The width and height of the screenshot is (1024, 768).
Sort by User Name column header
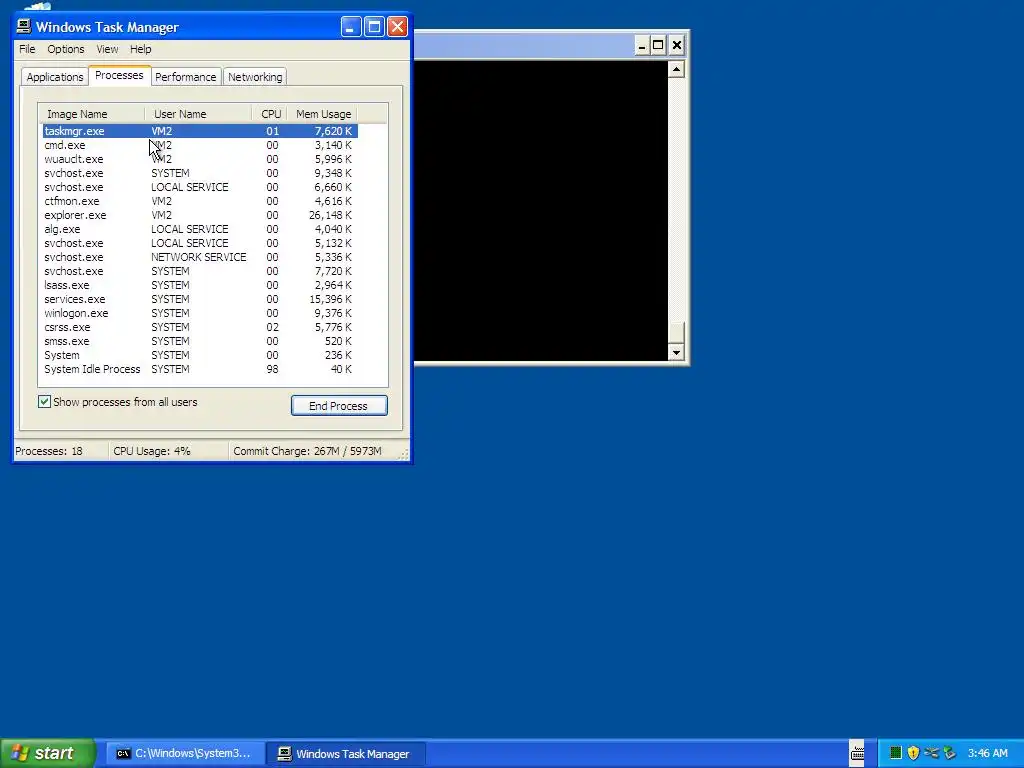[x=199, y=114]
